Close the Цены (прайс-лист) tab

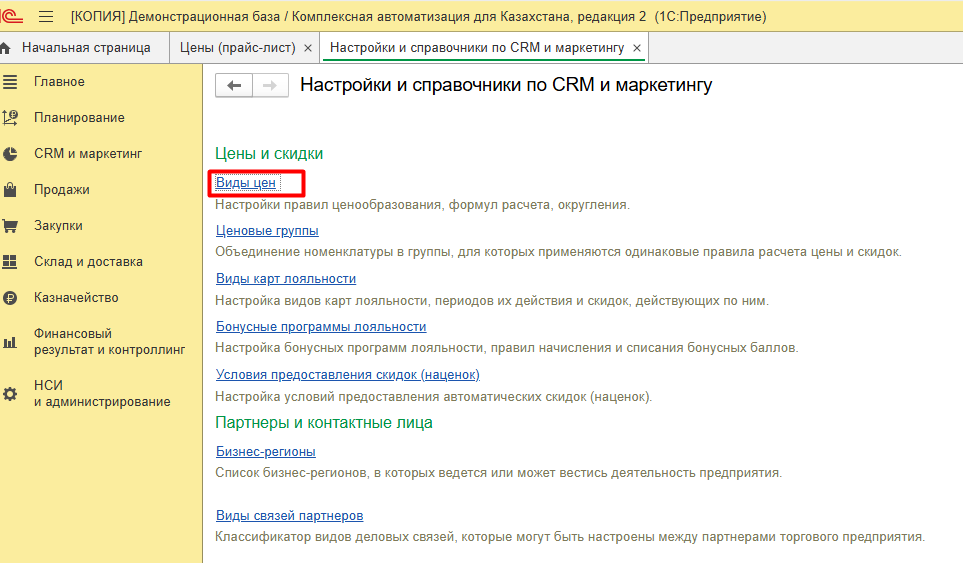coord(307,48)
